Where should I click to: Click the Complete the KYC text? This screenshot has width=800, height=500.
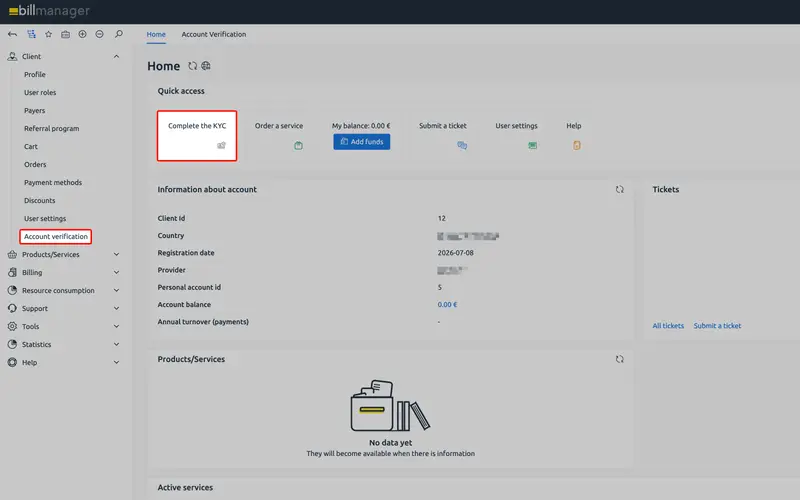point(197,126)
